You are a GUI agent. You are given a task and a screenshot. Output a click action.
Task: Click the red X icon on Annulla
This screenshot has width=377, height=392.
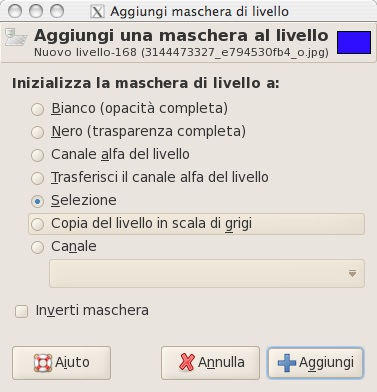point(187,362)
